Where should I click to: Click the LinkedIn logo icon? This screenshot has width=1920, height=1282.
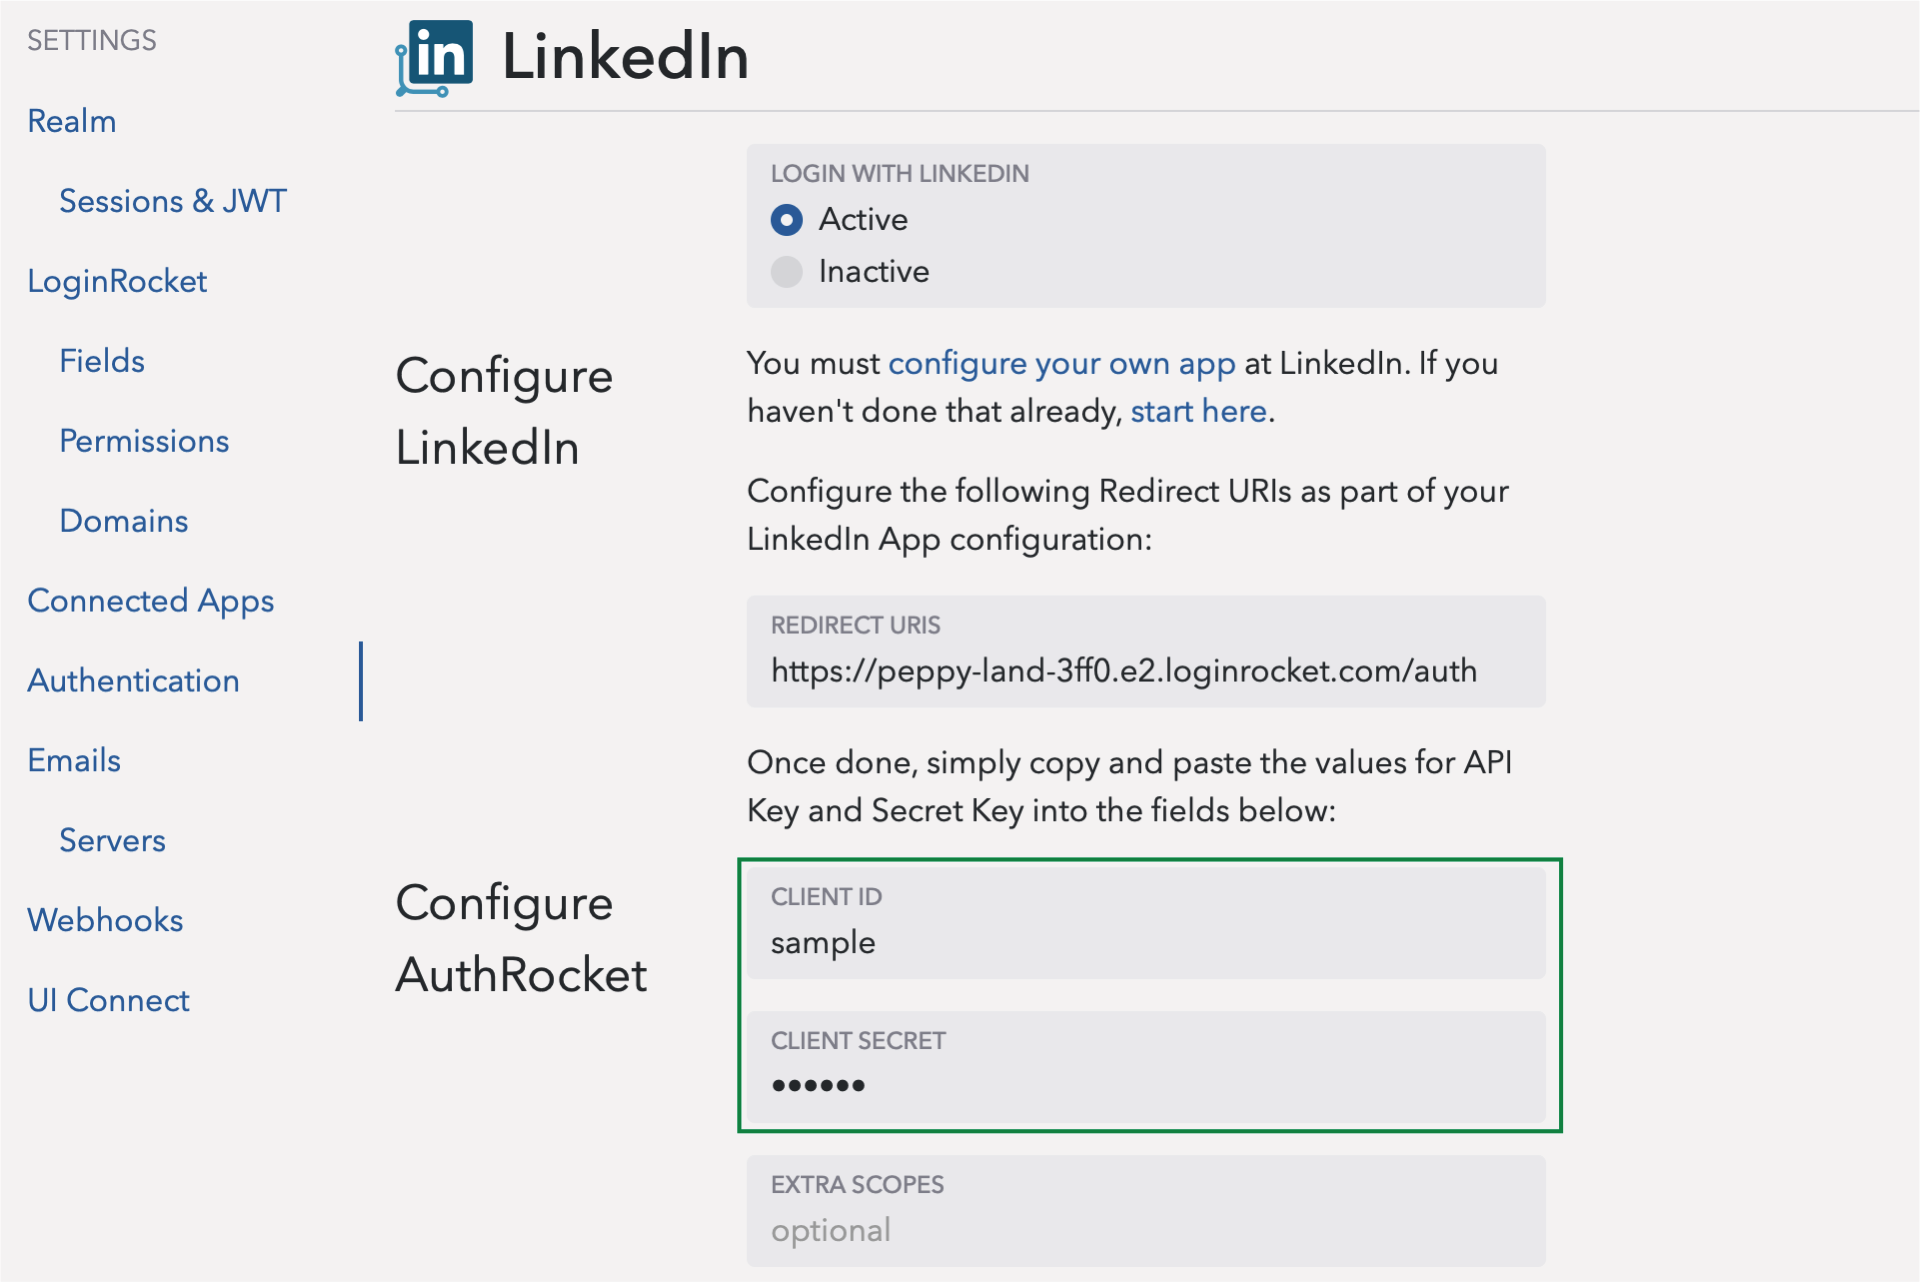click(435, 58)
